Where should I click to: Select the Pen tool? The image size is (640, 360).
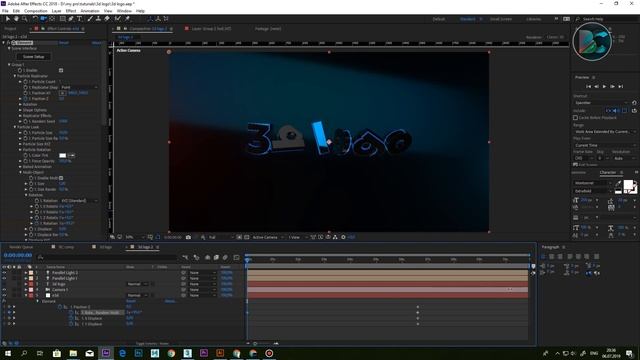71,19
